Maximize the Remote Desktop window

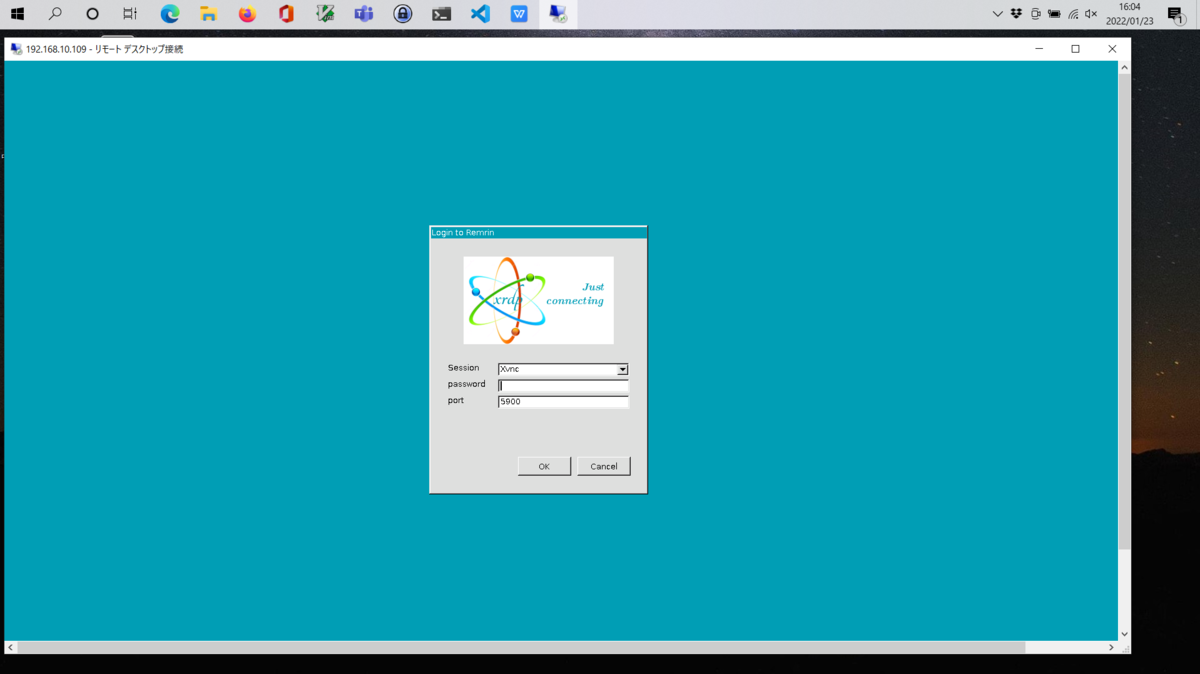click(x=1076, y=49)
